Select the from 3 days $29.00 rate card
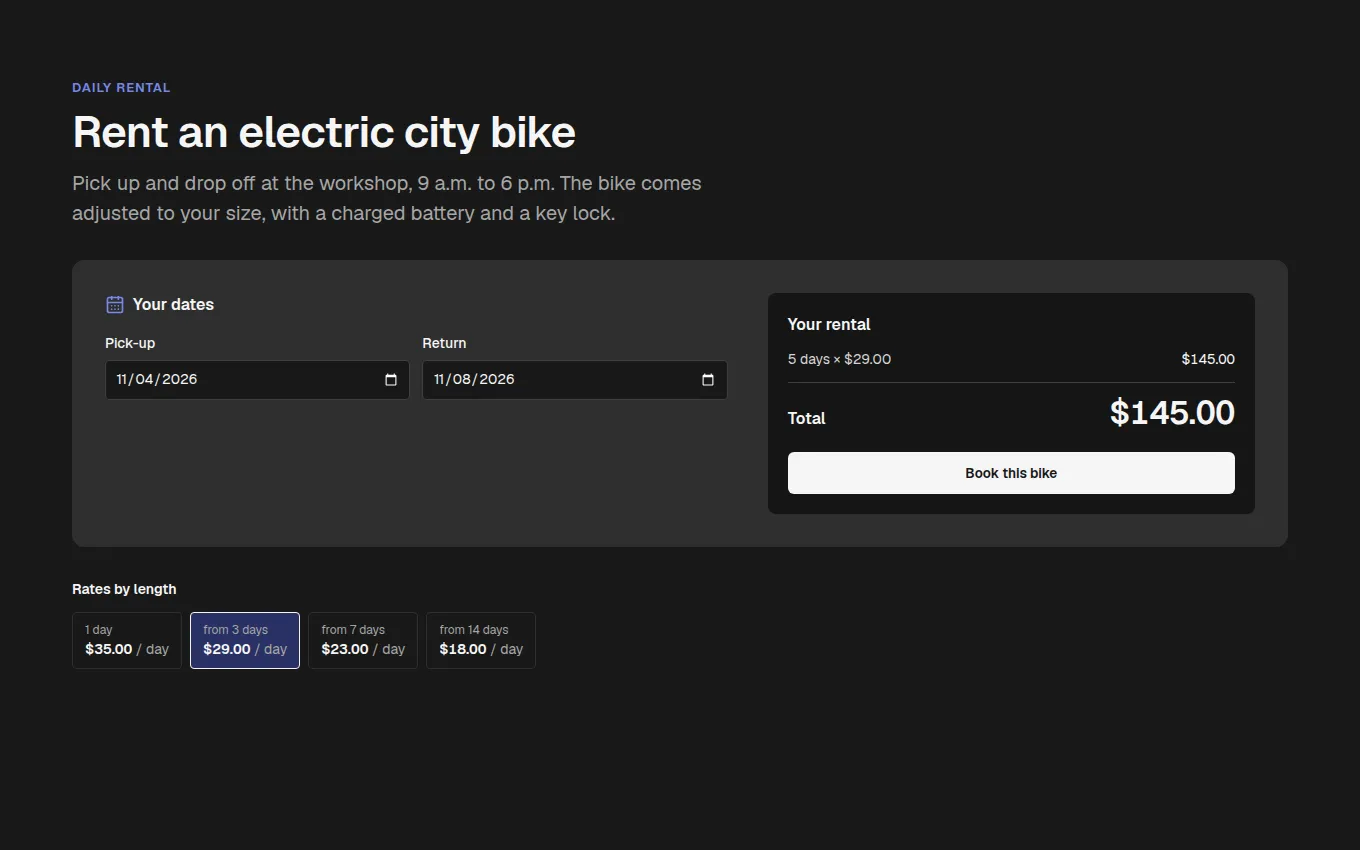1360x850 pixels. (245, 640)
